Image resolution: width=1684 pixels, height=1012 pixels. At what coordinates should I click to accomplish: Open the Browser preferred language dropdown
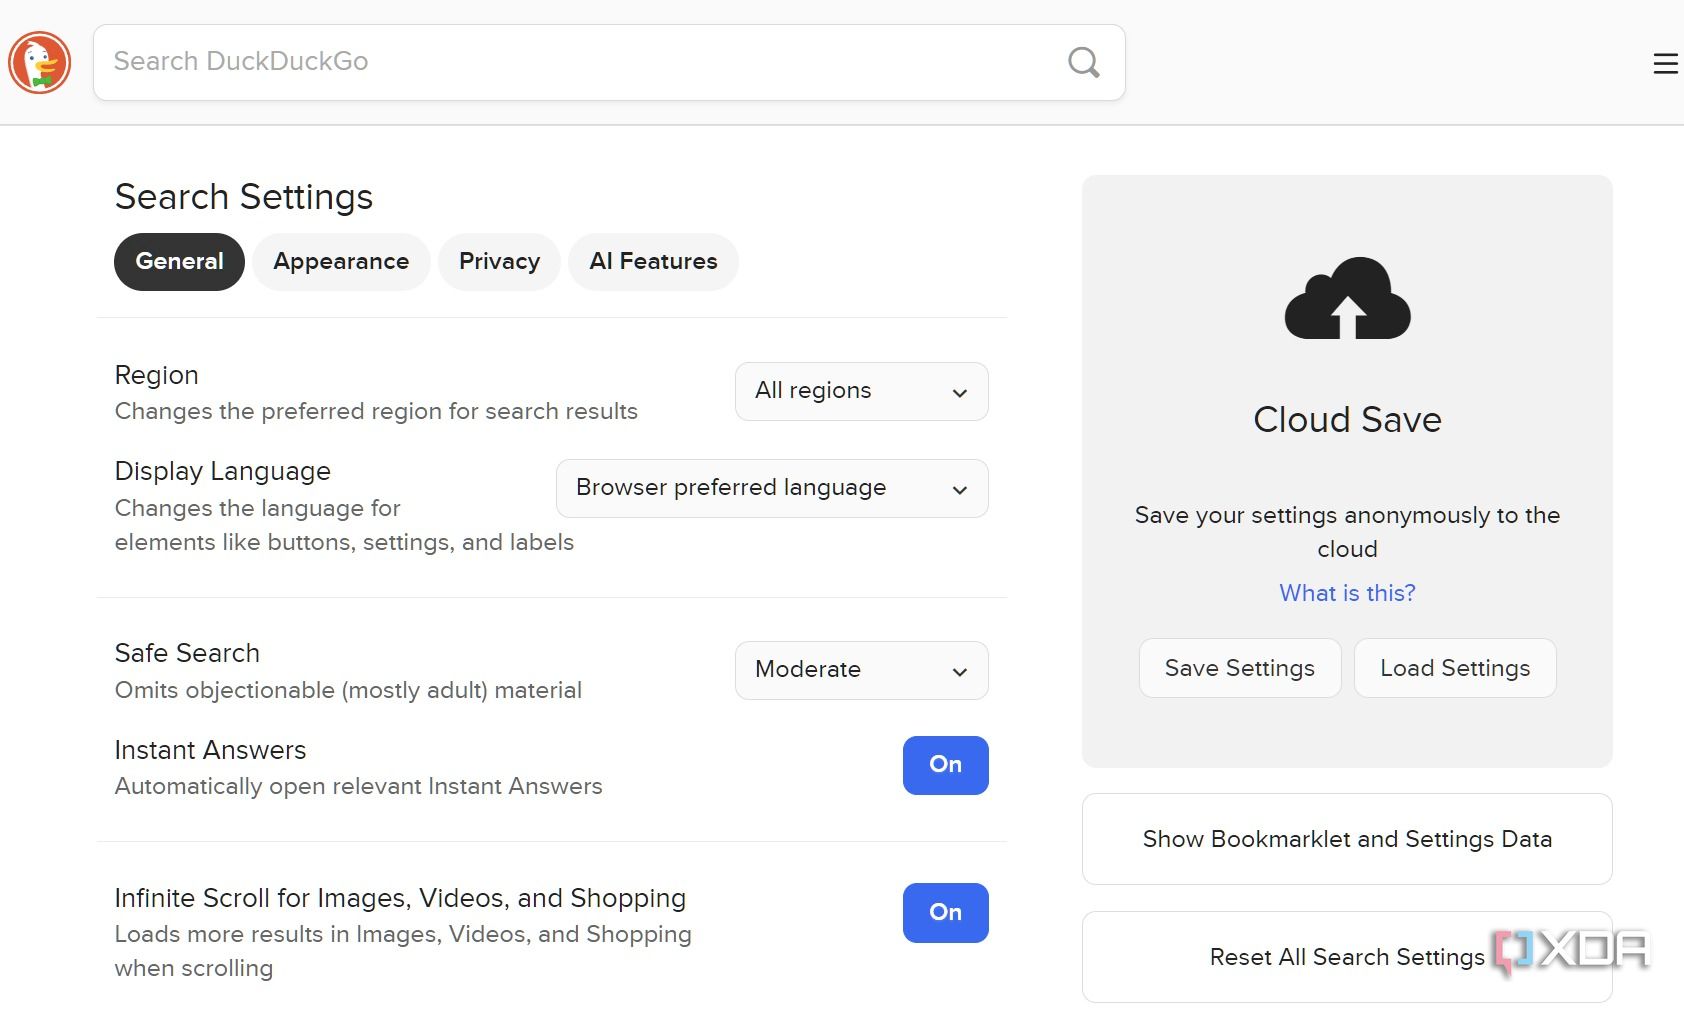772,488
